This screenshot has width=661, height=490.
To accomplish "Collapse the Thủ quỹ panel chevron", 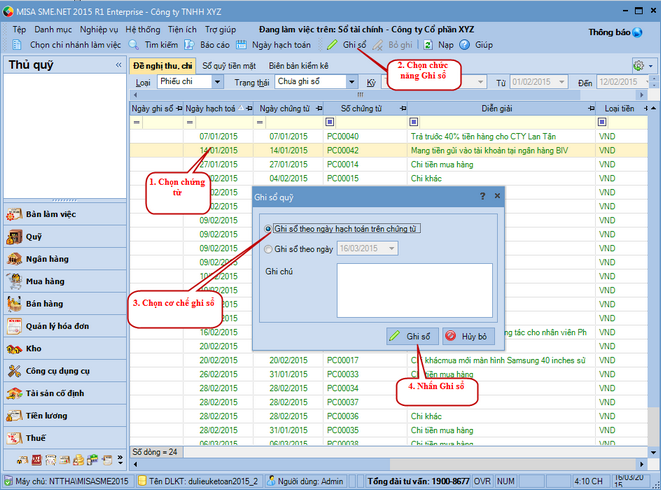I will [118, 65].
